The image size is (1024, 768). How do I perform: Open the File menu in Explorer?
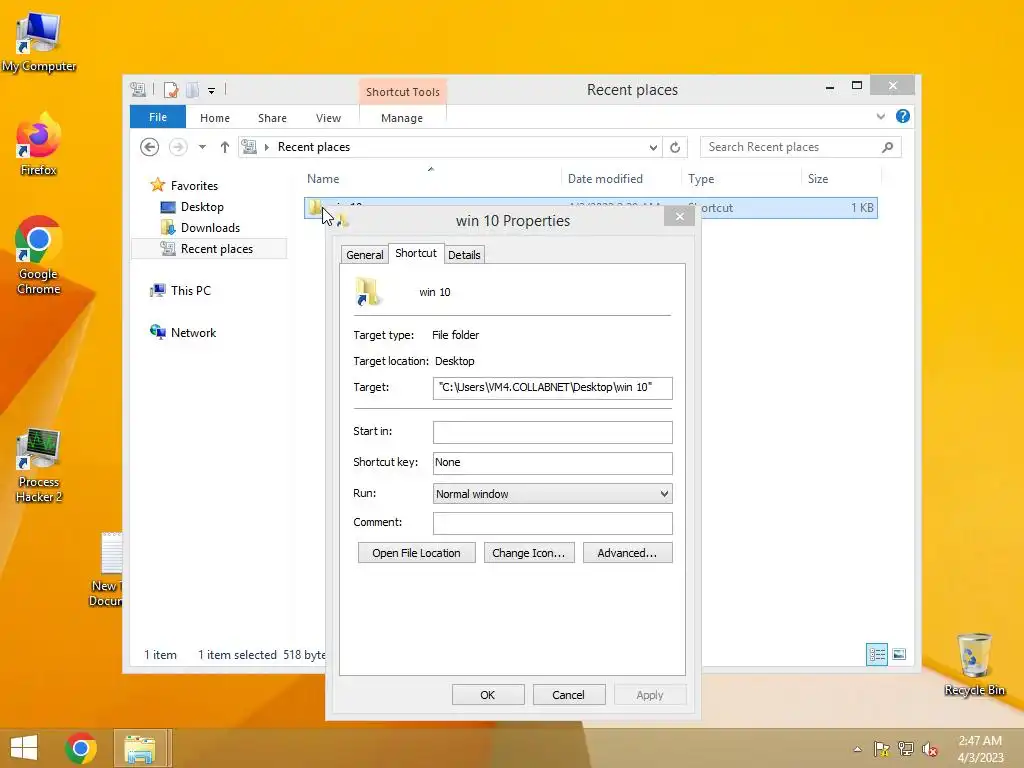click(x=158, y=117)
